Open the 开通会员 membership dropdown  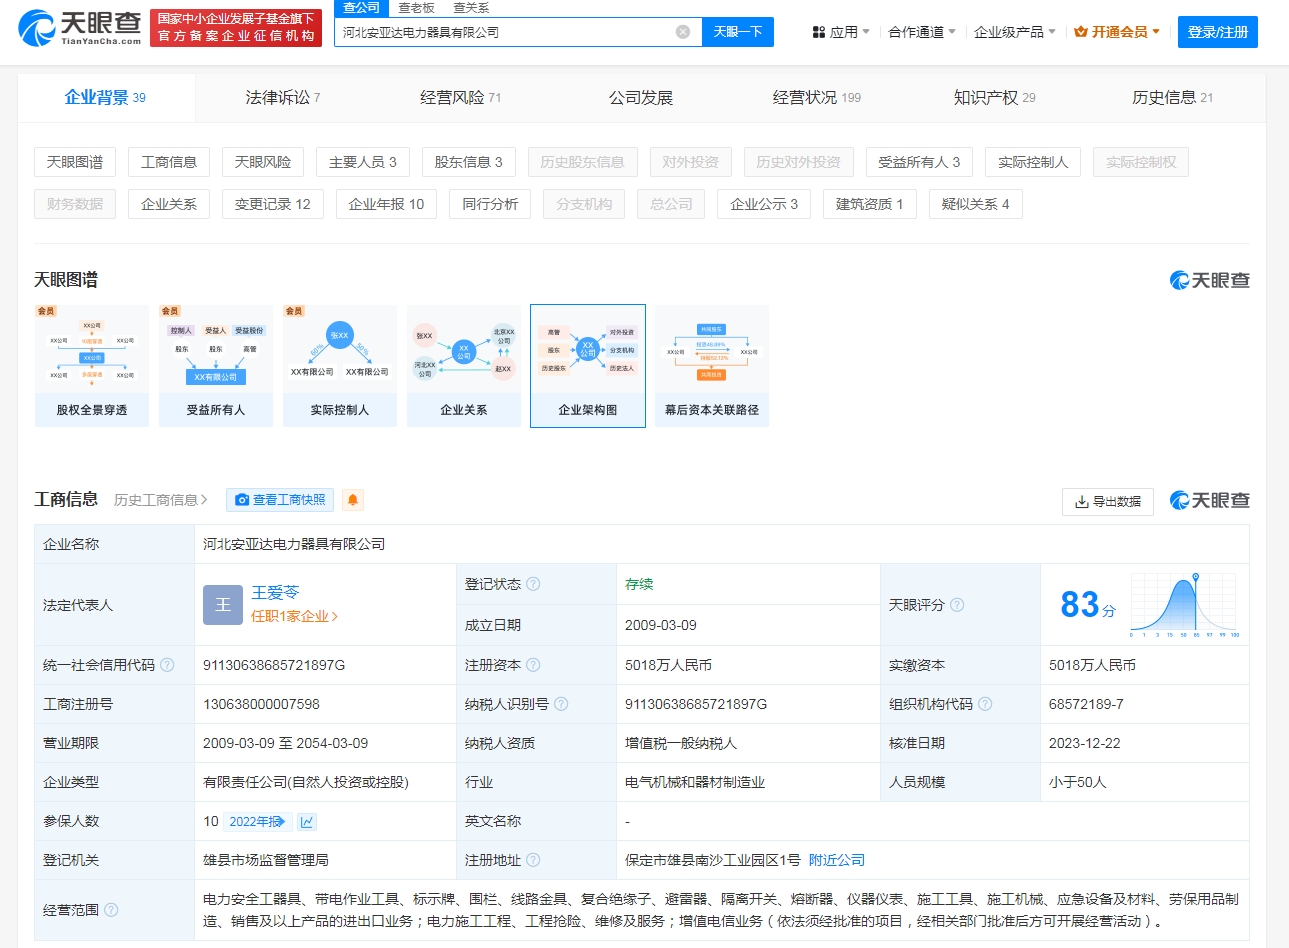point(1117,32)
